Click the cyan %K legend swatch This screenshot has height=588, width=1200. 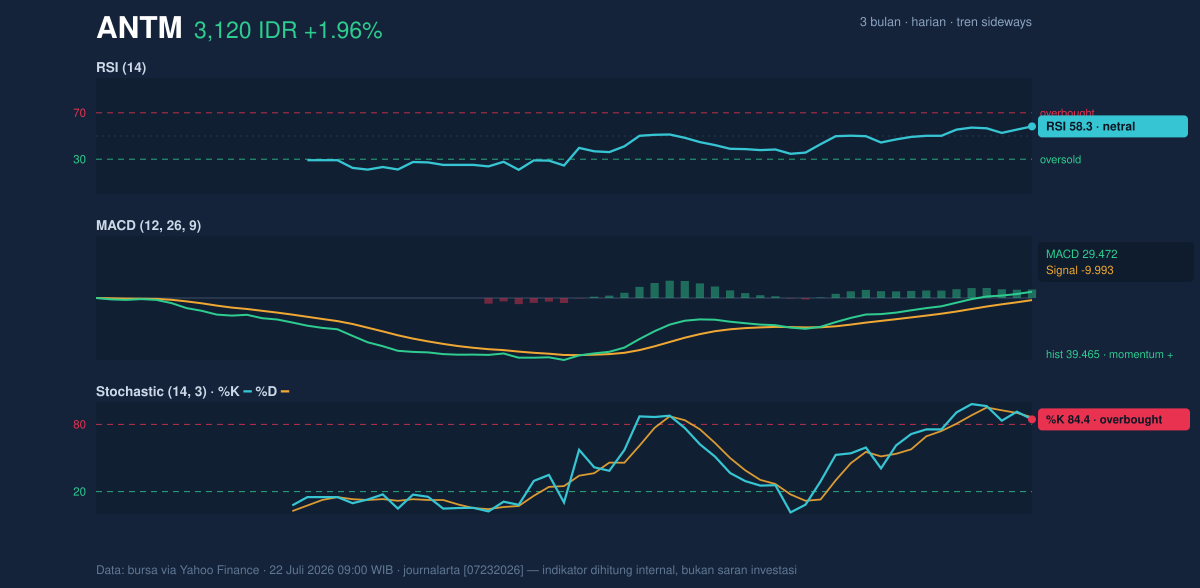tap(247, 391)
